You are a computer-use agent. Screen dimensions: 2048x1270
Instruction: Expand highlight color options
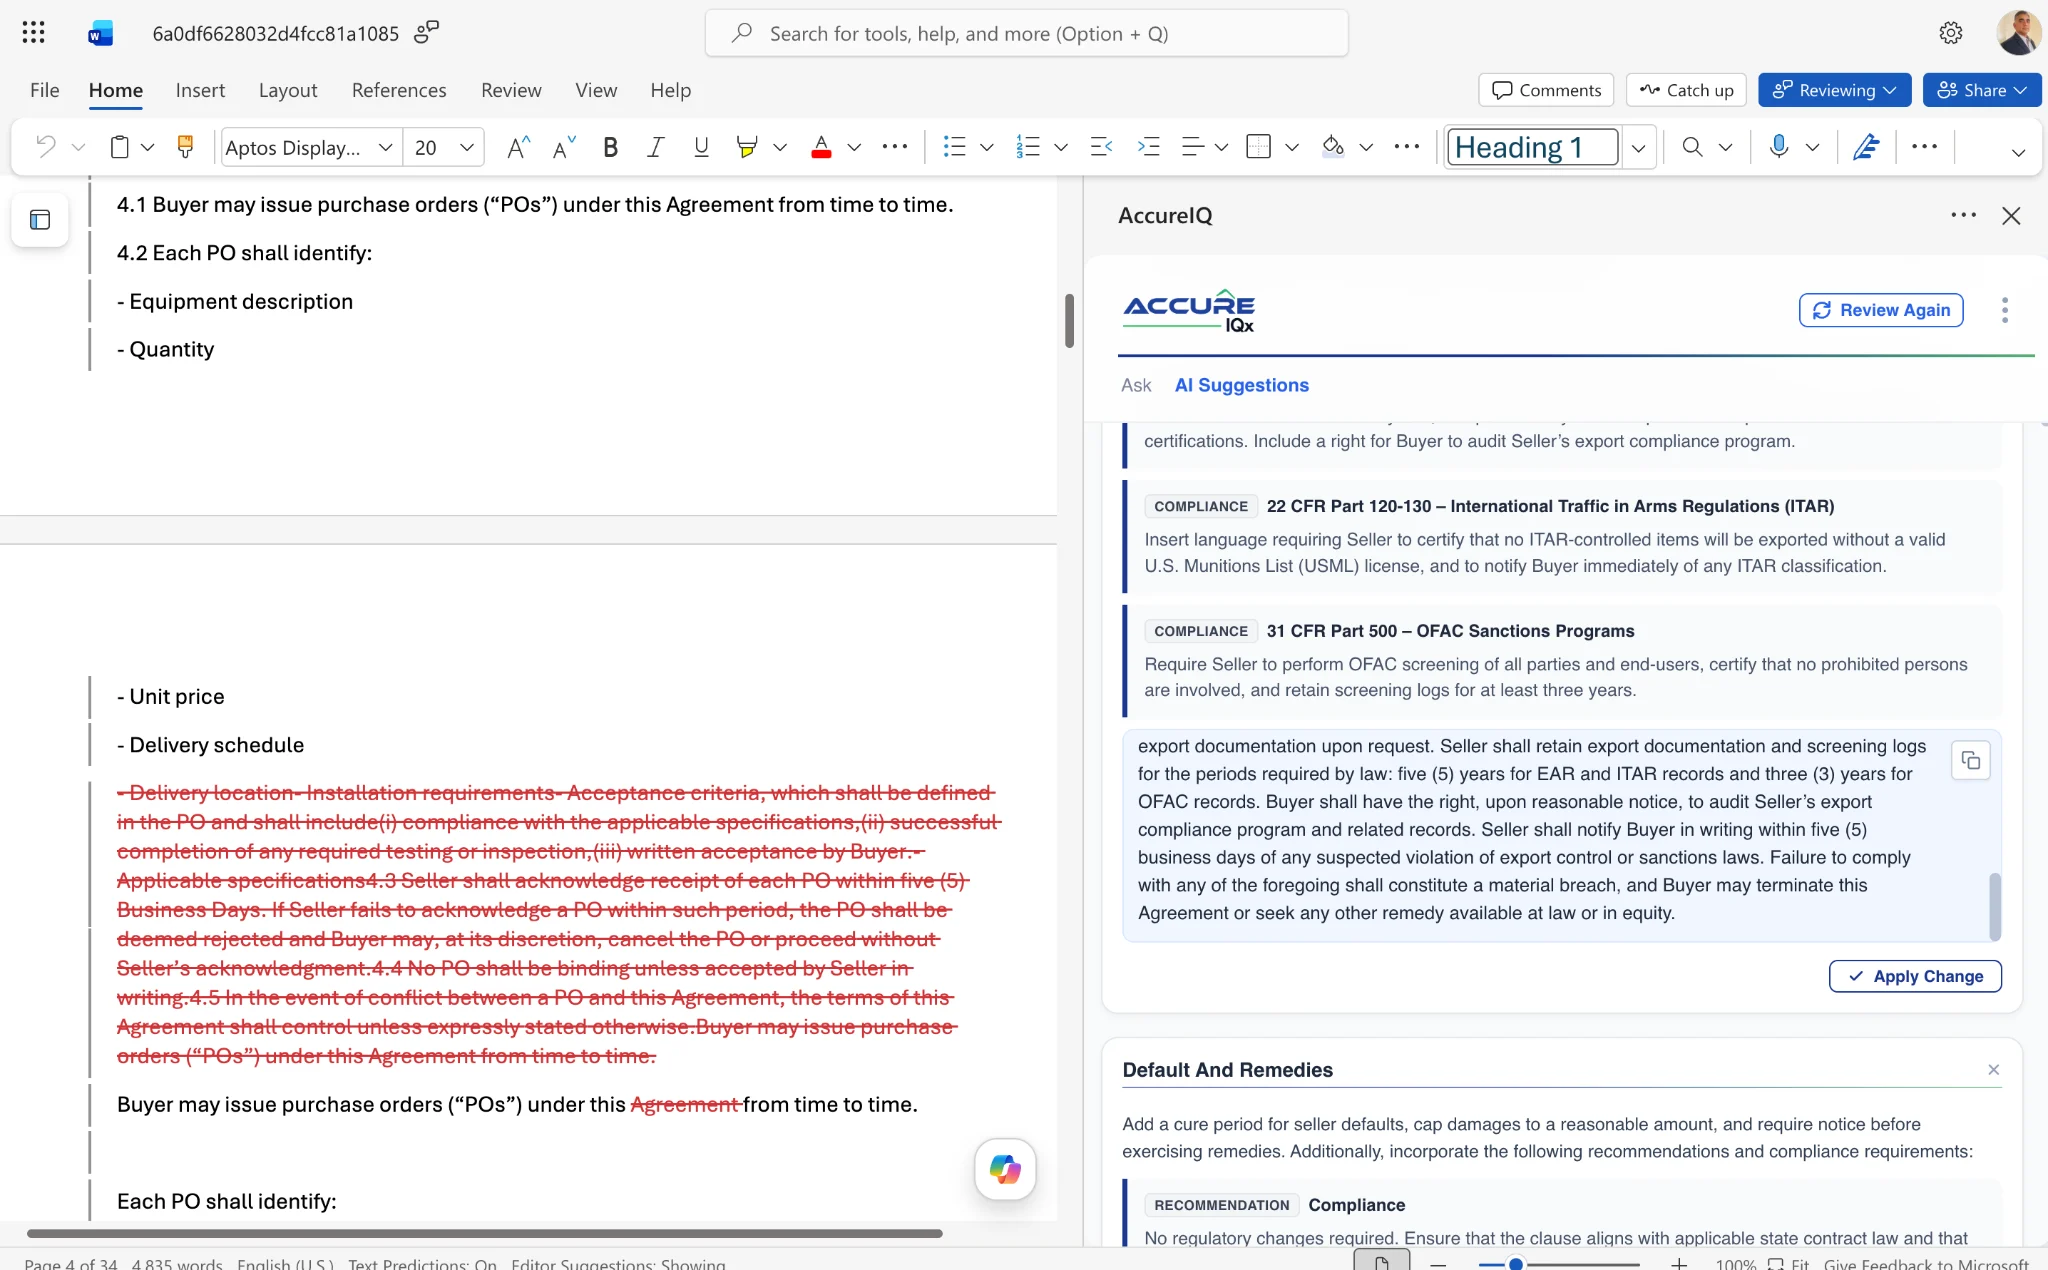tap(780, 147)
